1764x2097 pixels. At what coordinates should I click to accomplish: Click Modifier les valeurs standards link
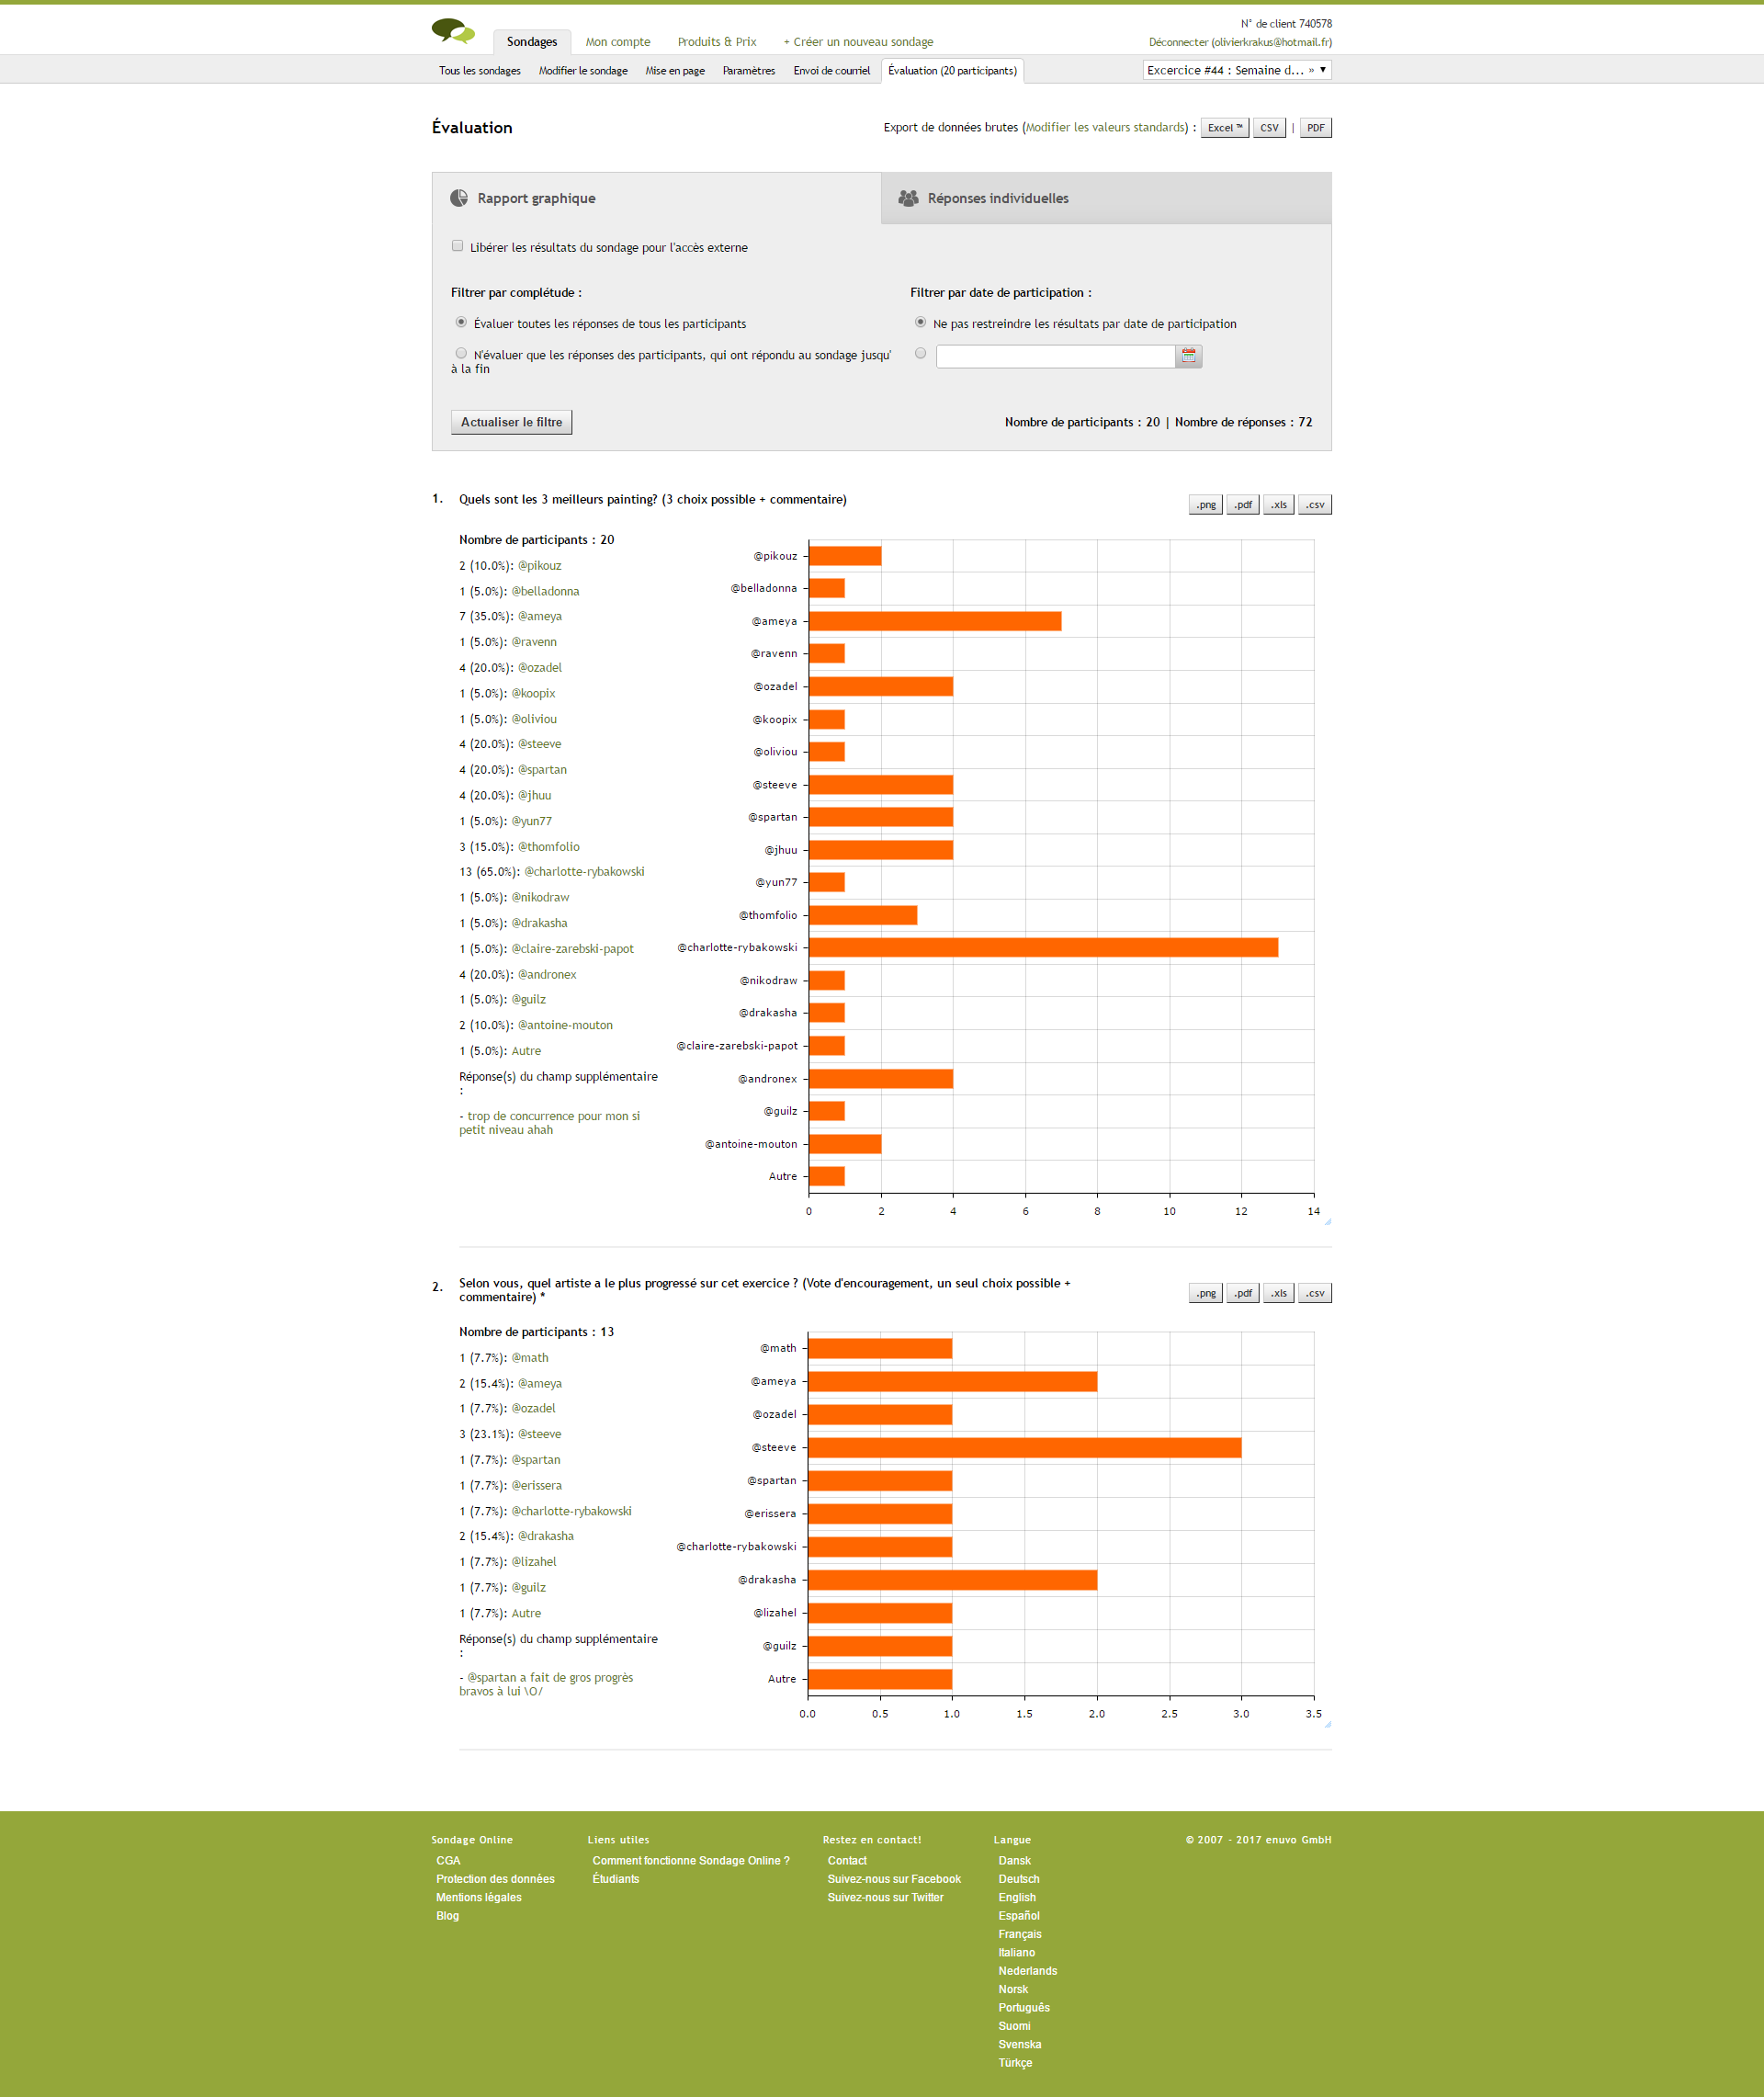tap(1106, 128)
